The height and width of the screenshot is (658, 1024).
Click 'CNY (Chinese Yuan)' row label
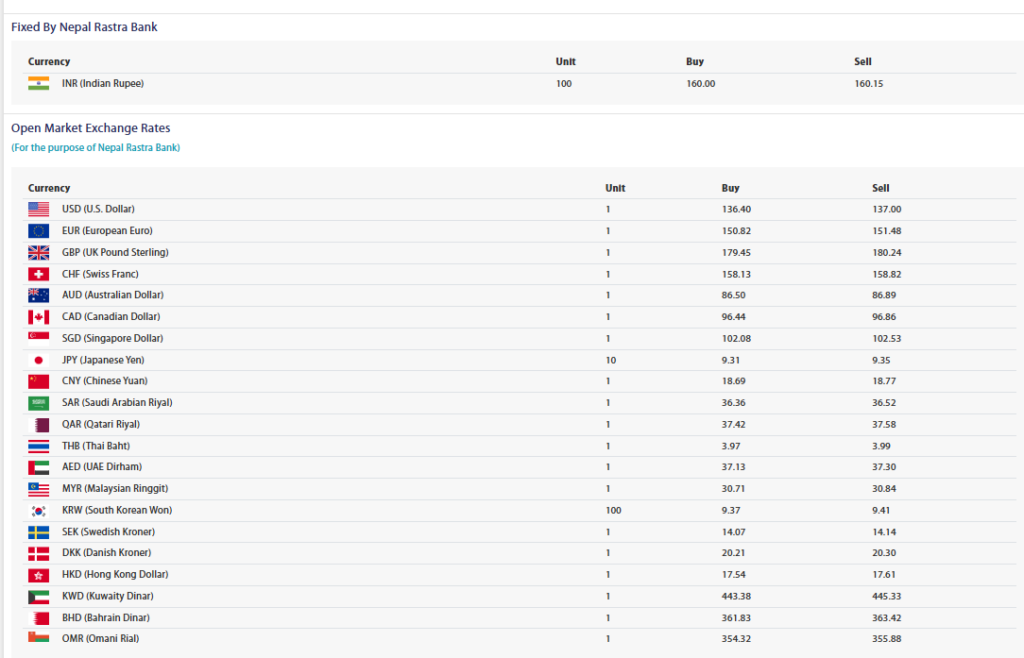104,381
